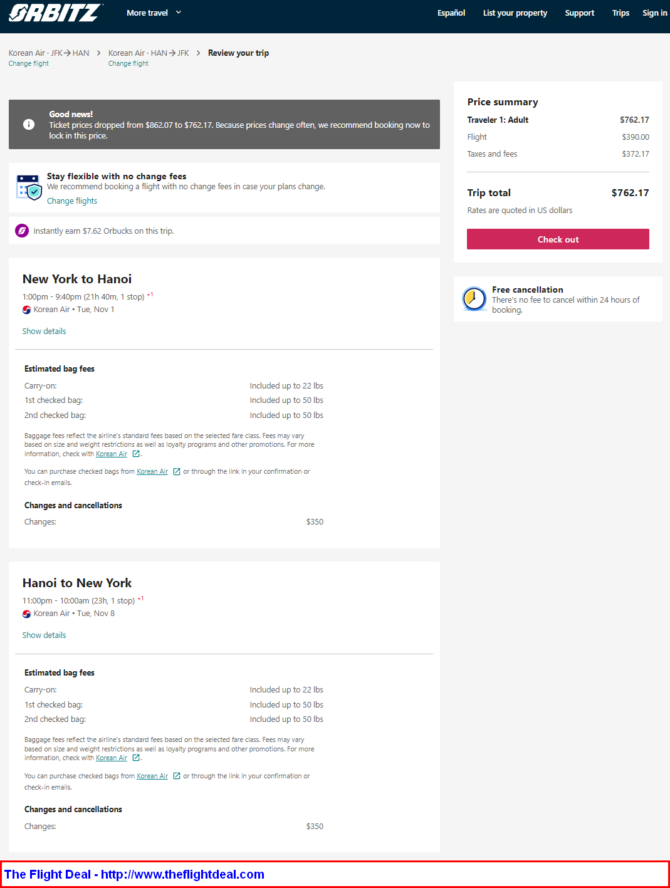Change flight under Korean Air JFK to HAN
The height and width of the screenshot is (888, 670).
(x=28, y=63)
